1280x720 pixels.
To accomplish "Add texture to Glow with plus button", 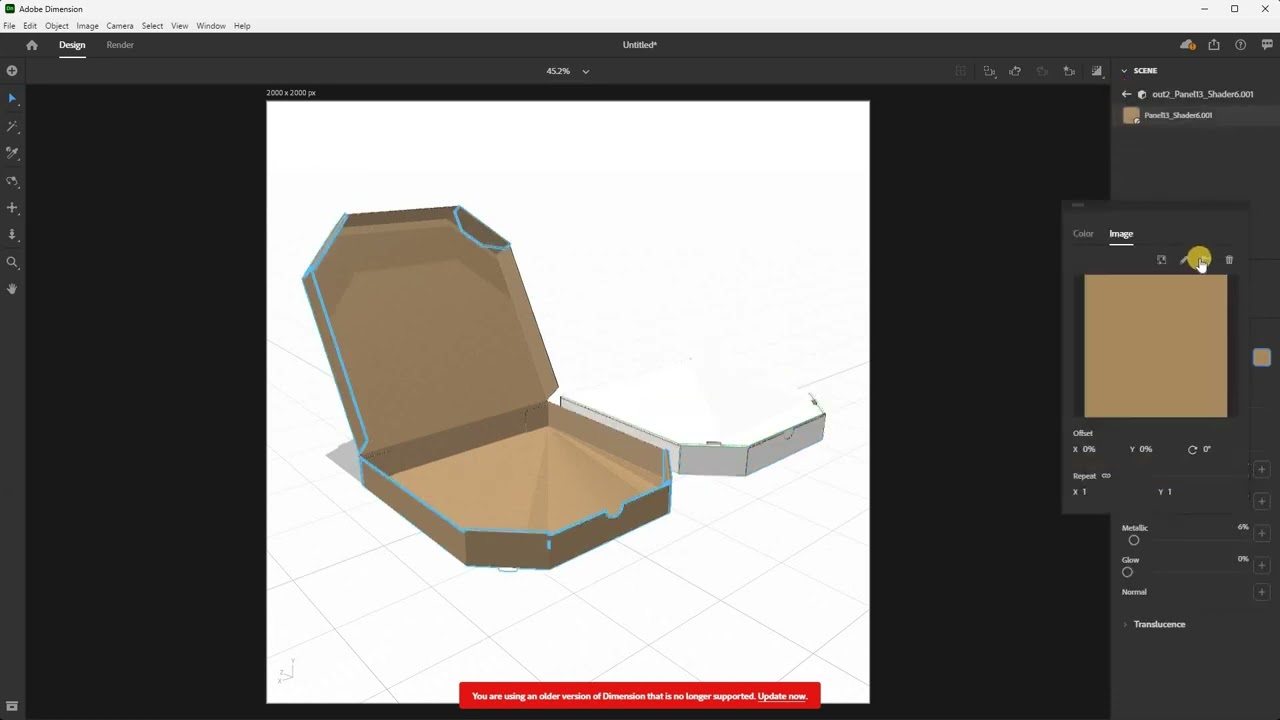I will [x=1262, y=566].
